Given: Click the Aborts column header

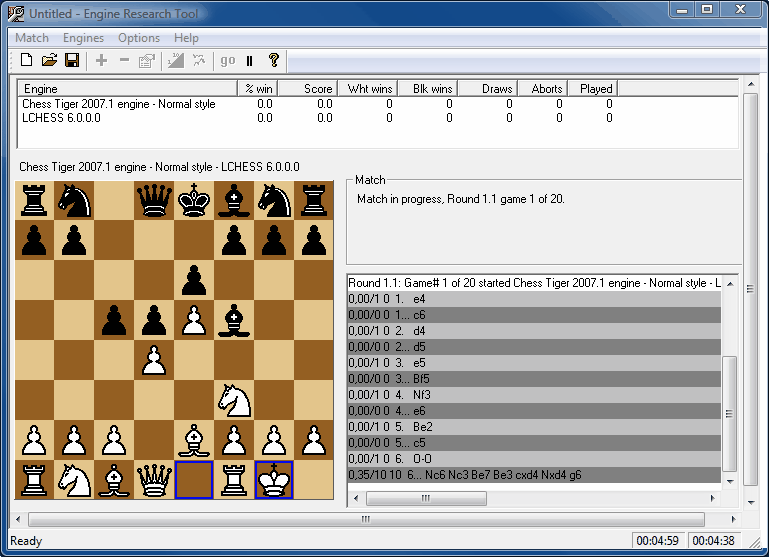Looking at the screenshot, I should (x=543, y=89).
